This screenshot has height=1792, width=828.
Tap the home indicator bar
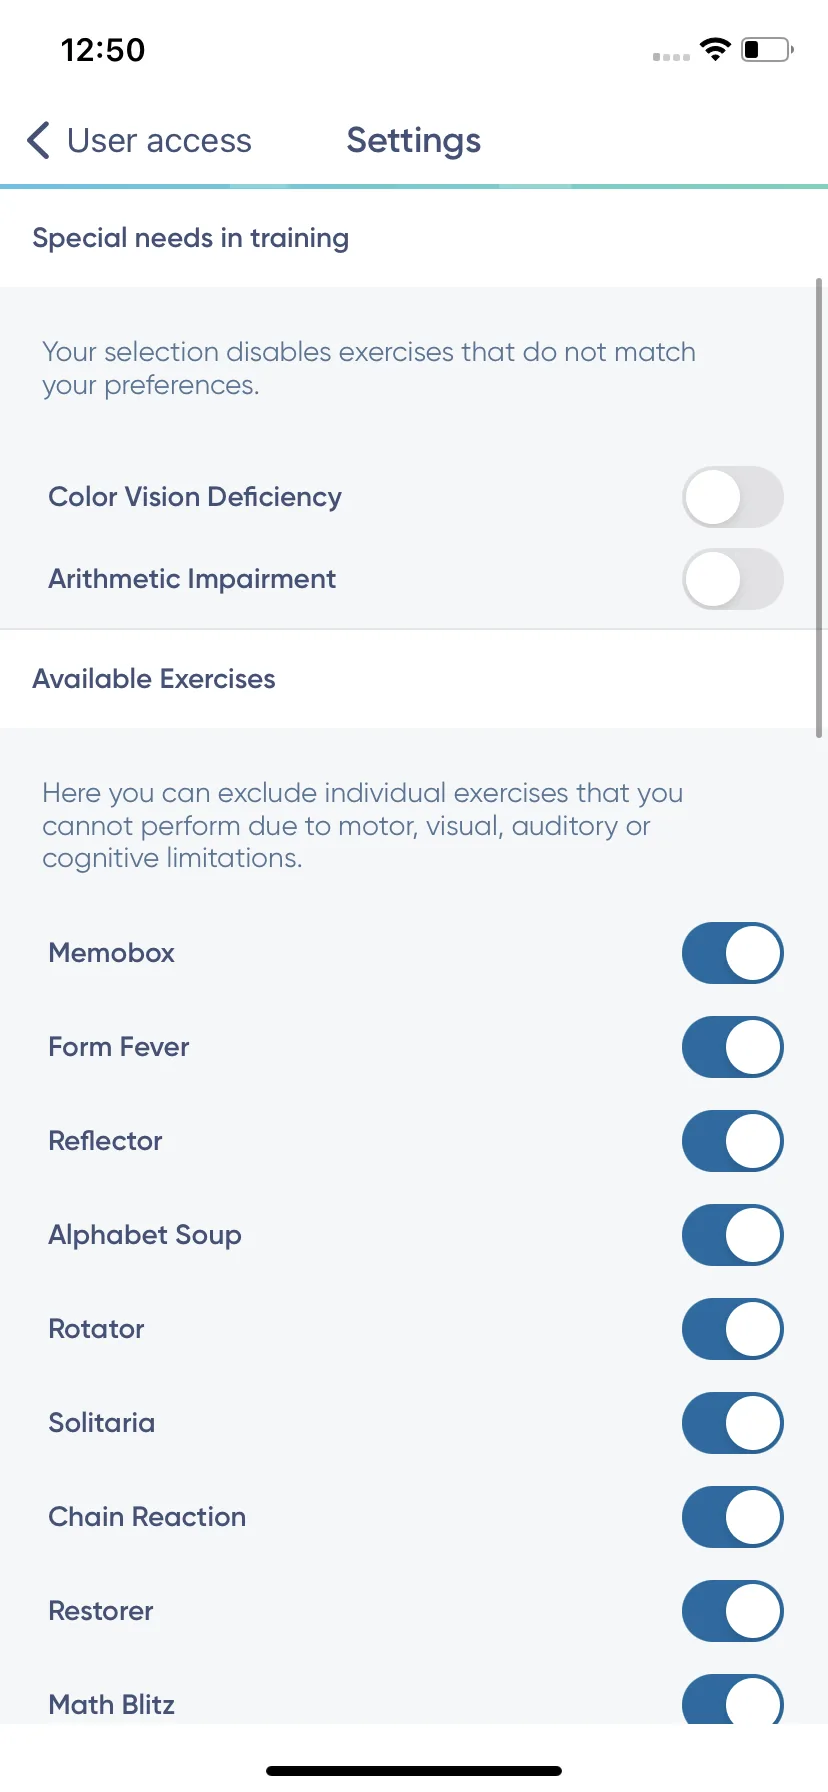[x=414, y=1771]
